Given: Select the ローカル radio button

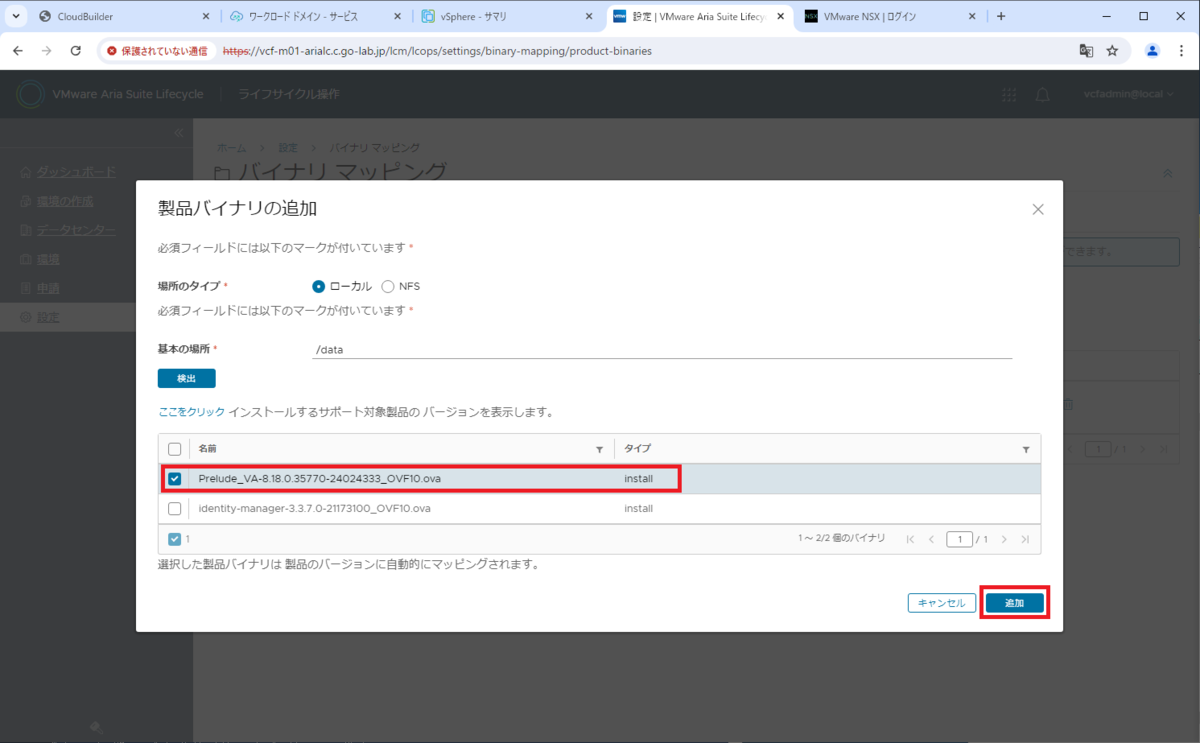Looking at the screenshot, I should coord(319,286).
